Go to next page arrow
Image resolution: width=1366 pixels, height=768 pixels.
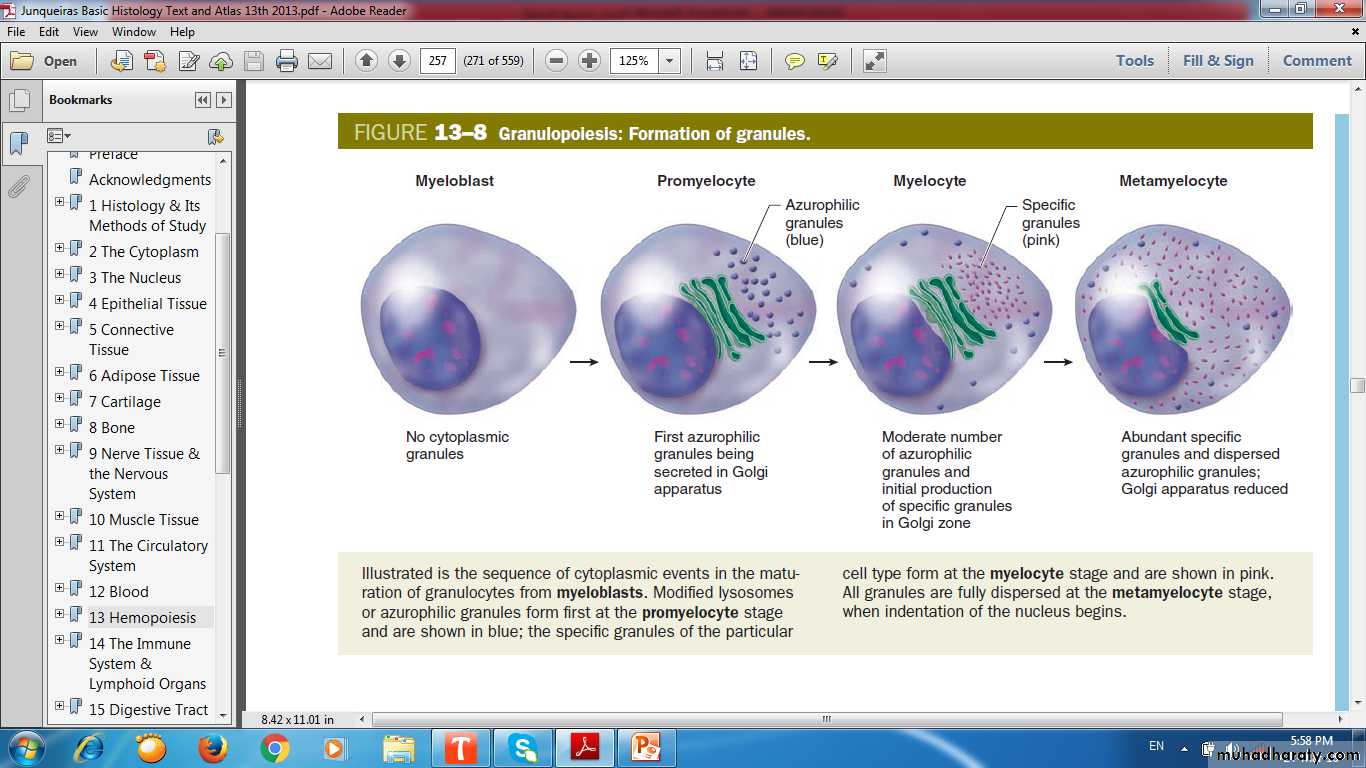399,61
